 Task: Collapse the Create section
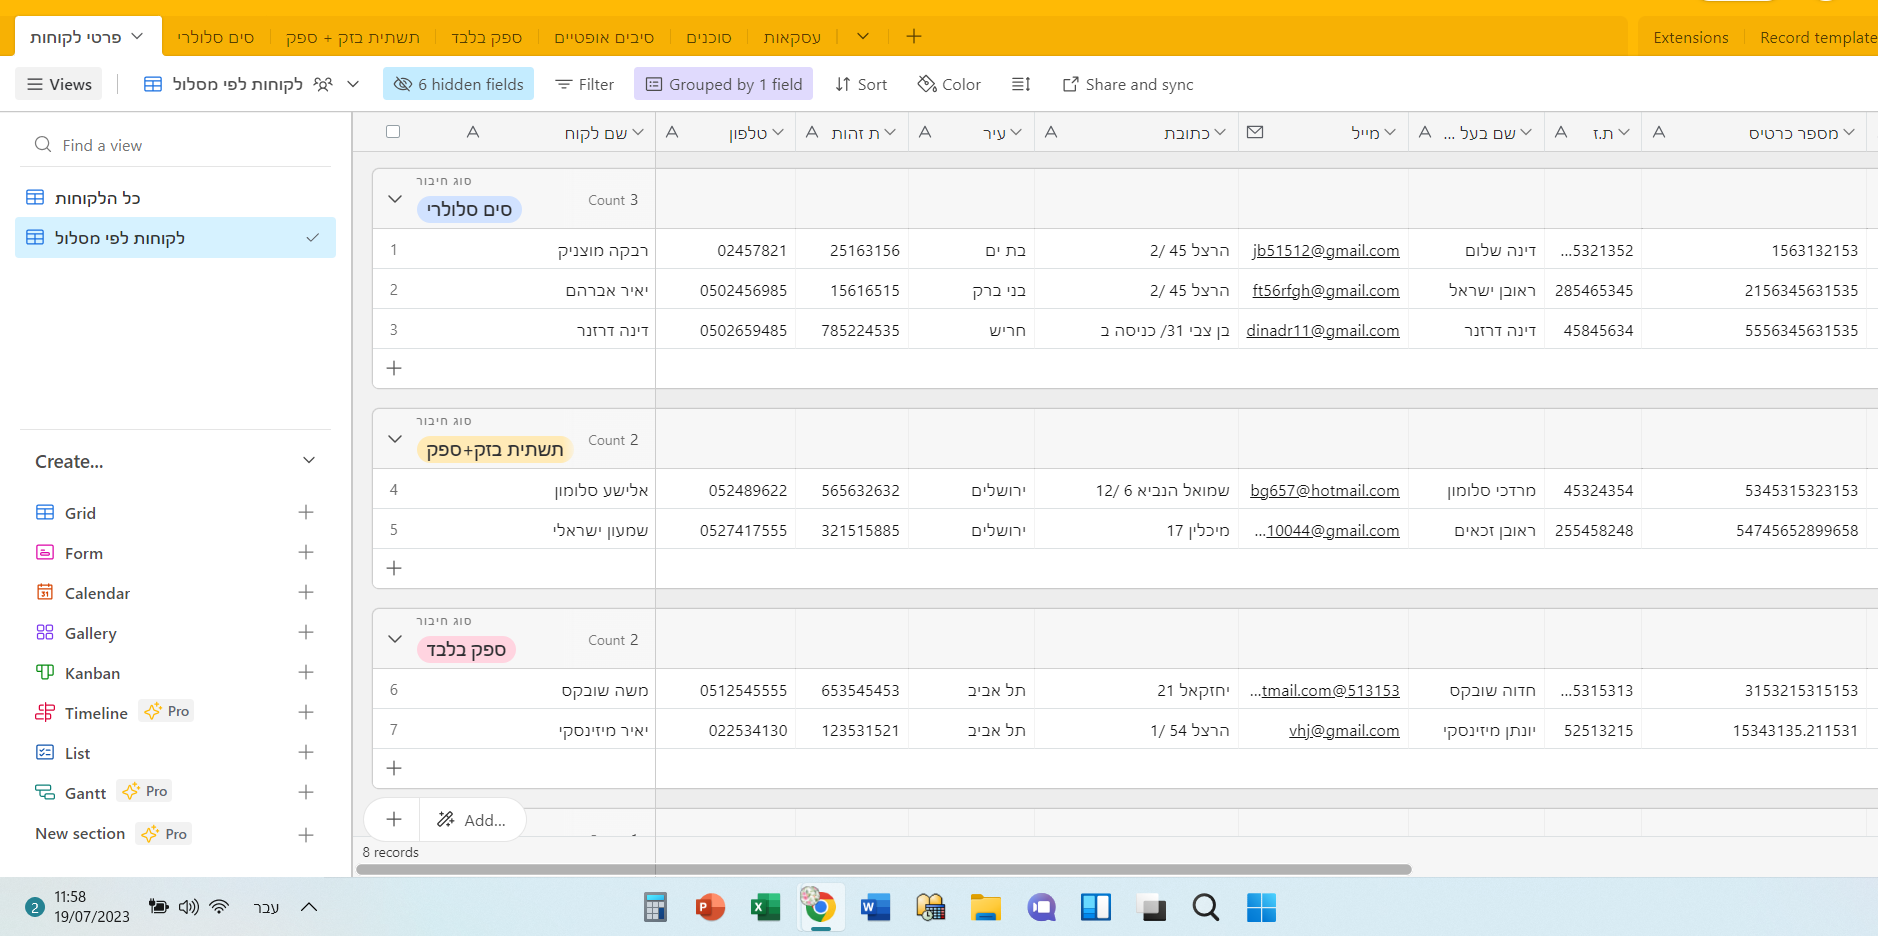pyautogui.click(x=309, y=461)
